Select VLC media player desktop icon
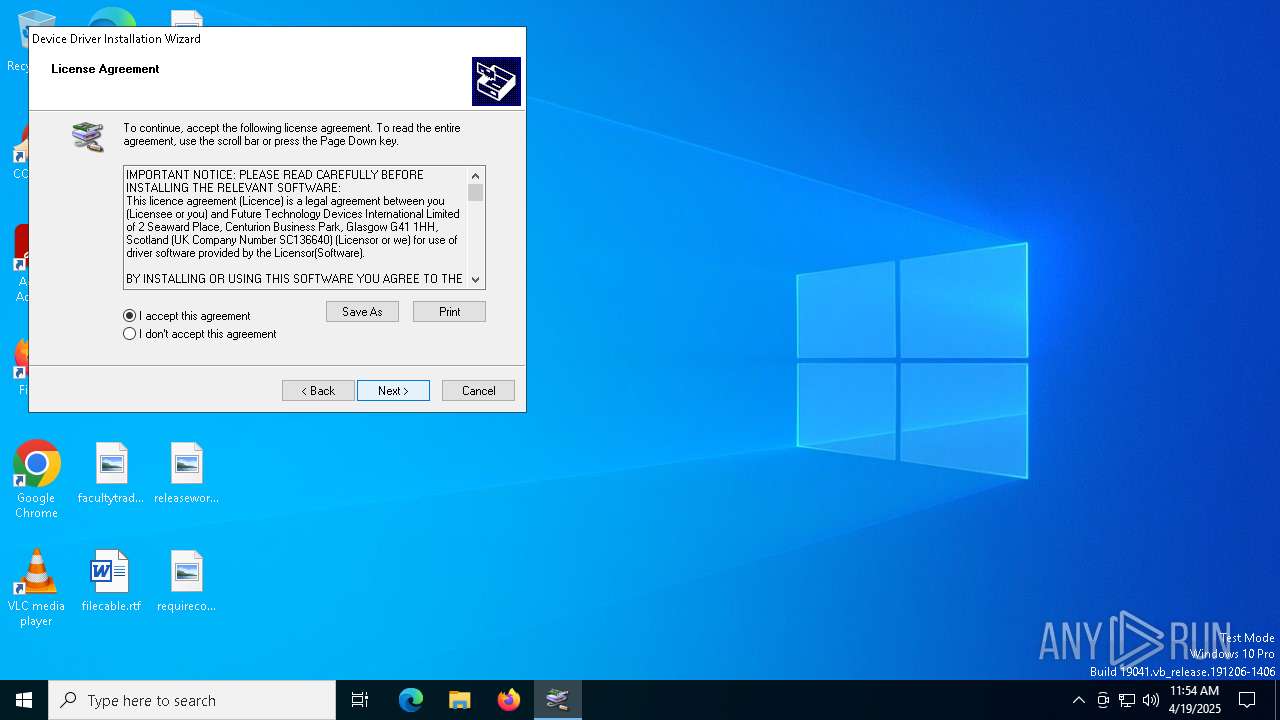The height and width of the screenshot is (720, 1280). click(36, 588)
